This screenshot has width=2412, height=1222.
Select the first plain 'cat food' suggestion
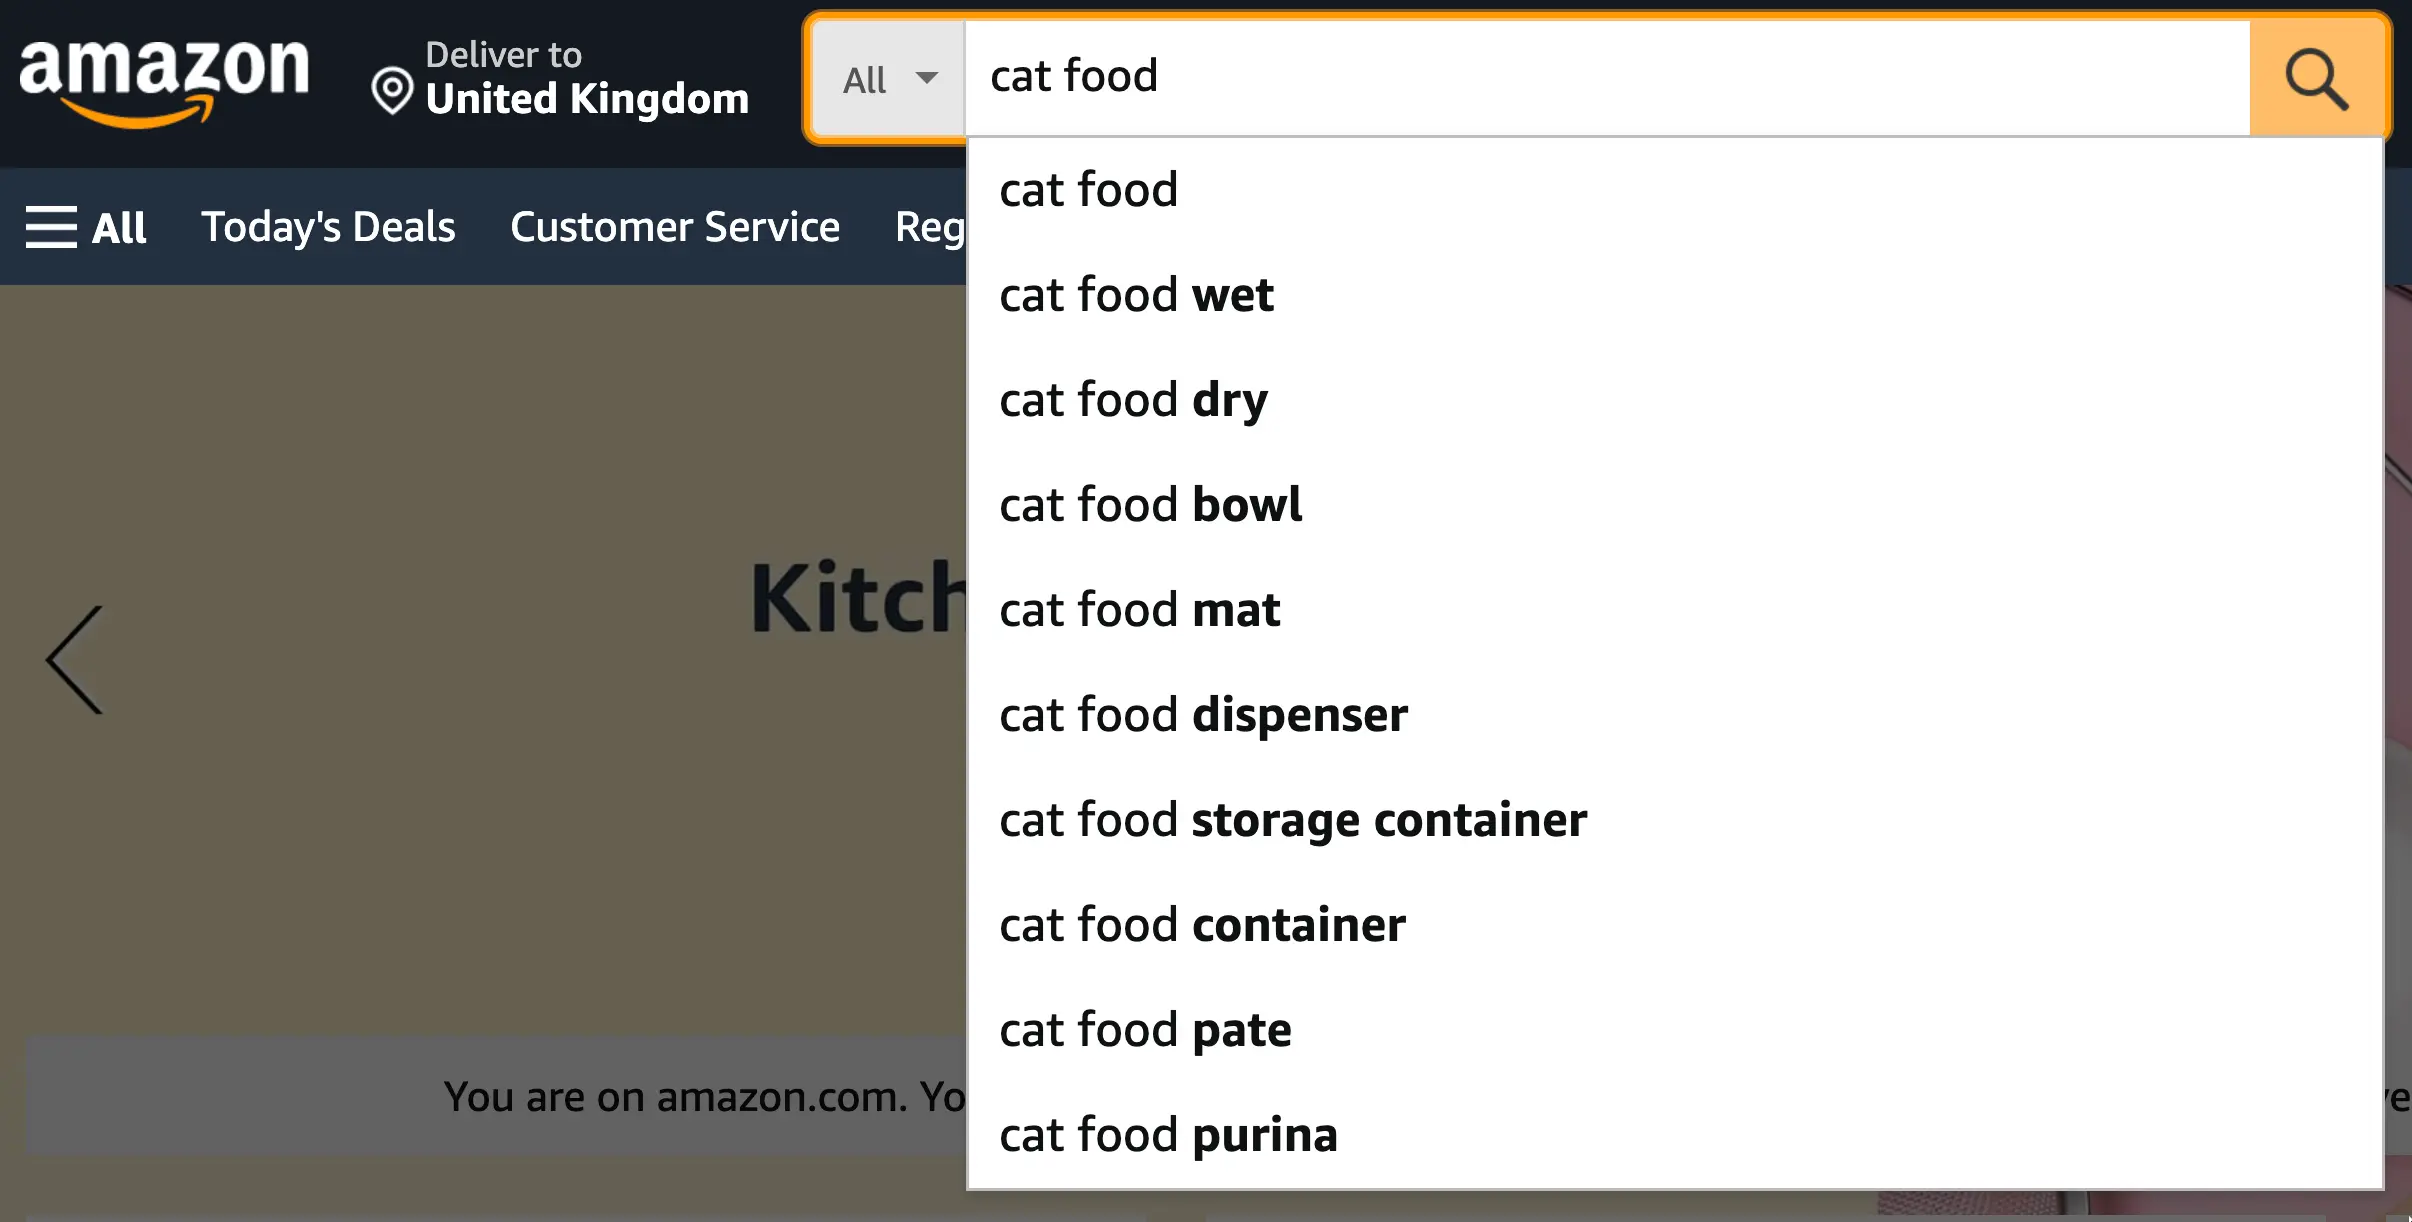(x=1088, y=190)
